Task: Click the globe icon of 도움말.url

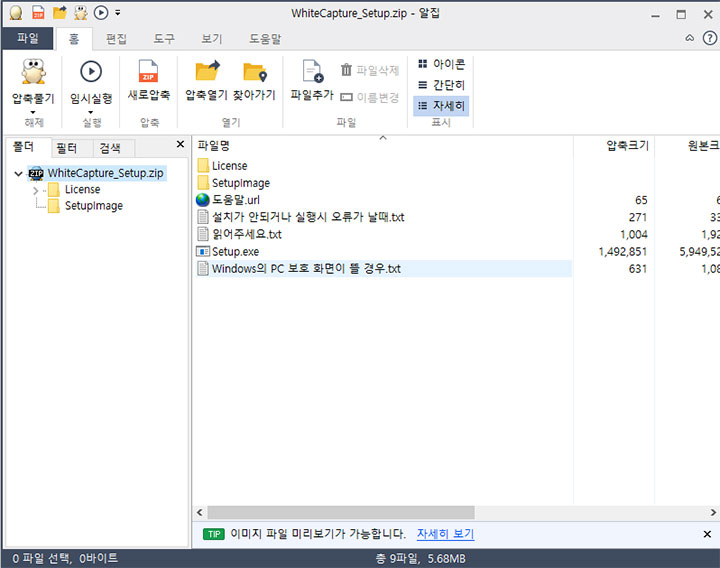Action: [202, 200]
